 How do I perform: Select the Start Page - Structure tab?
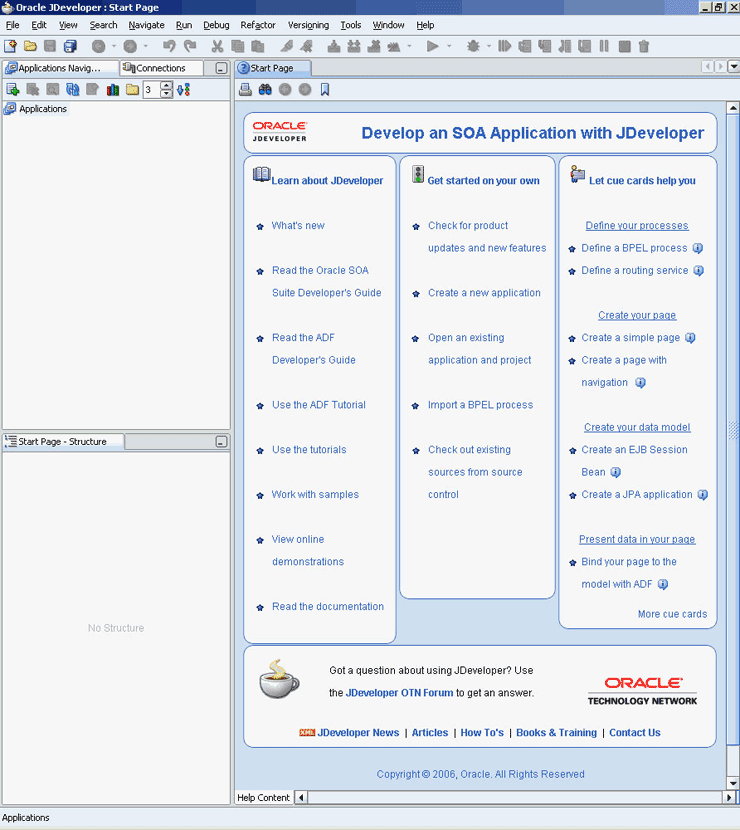62,441
